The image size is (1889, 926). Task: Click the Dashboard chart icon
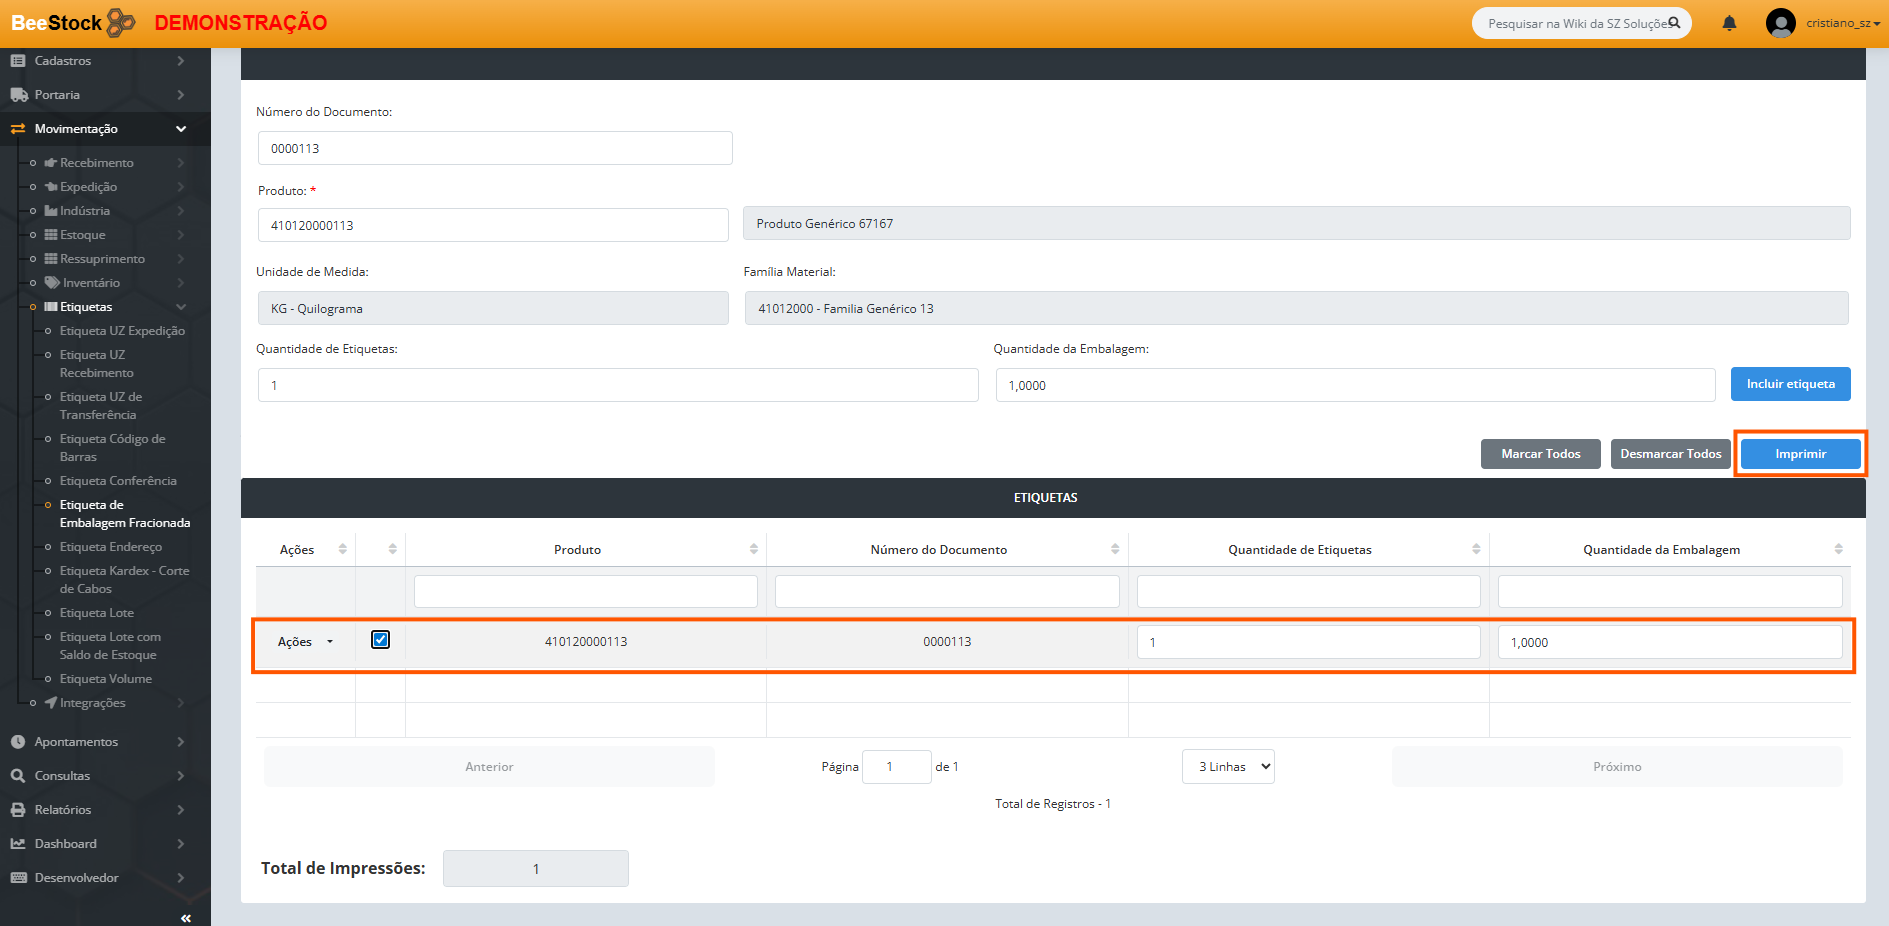pyautogui.click(x=18, y=844)
